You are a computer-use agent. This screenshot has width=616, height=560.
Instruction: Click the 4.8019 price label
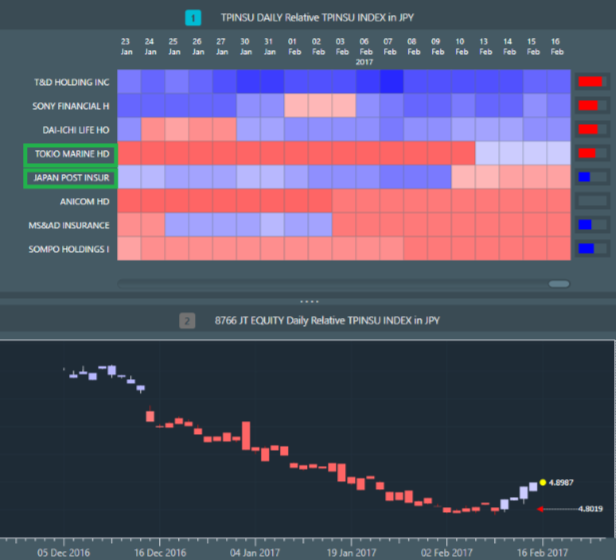(590, 509)
